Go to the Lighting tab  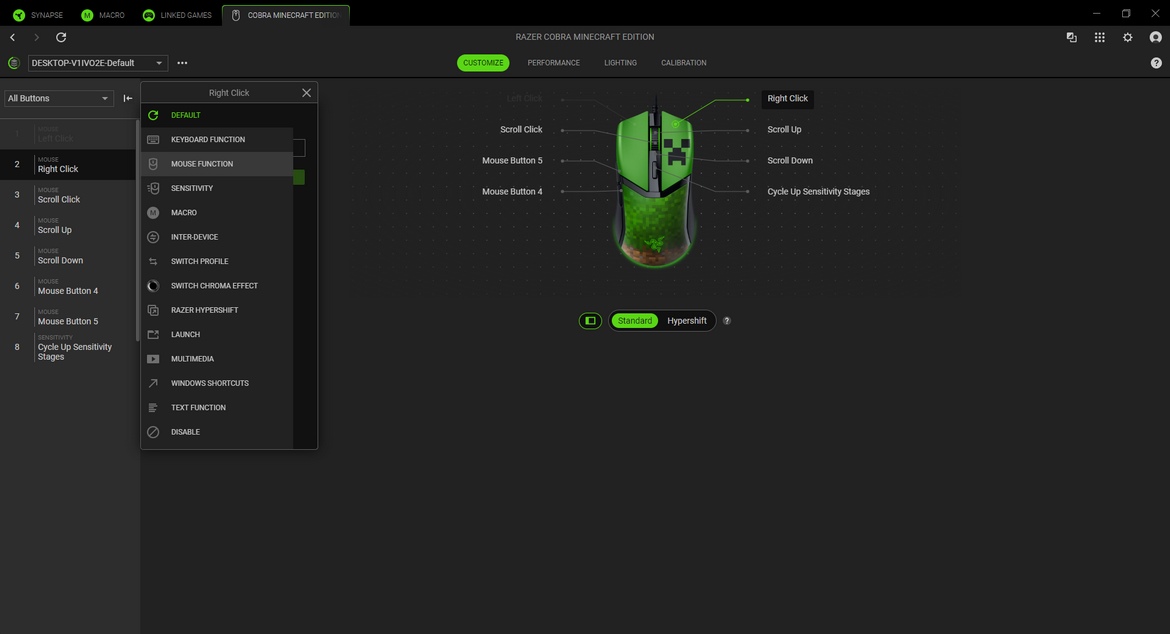tap(620, 63)
